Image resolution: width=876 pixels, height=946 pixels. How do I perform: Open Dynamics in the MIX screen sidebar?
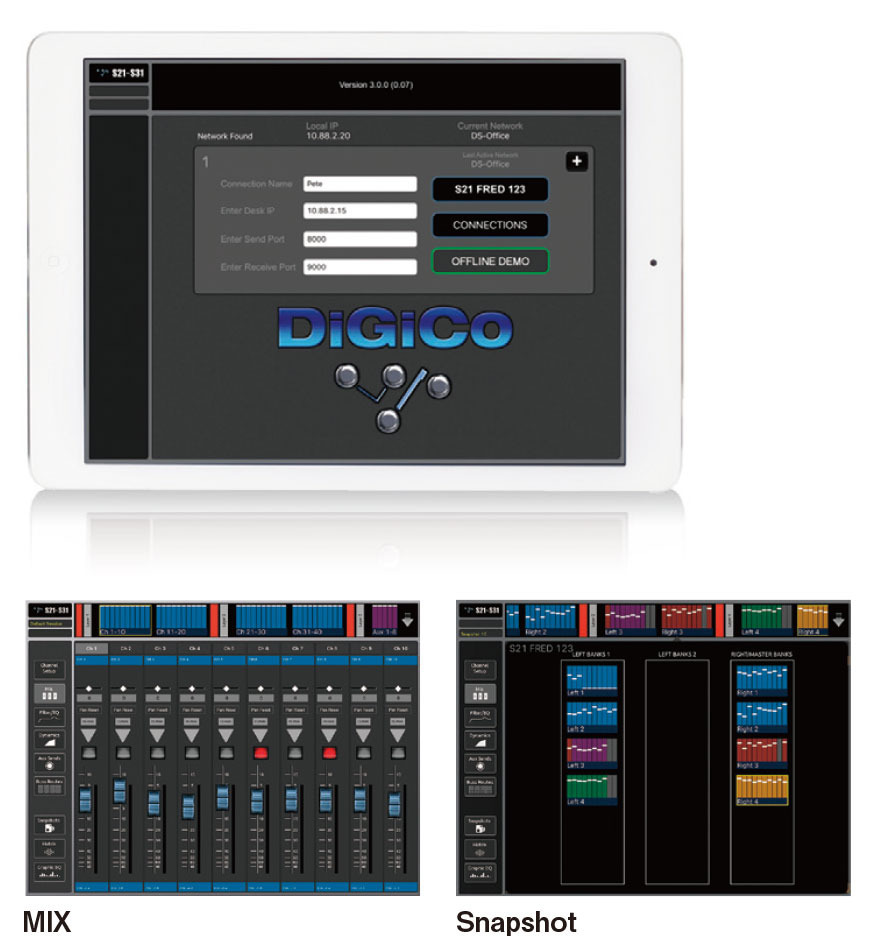(49, 740)
